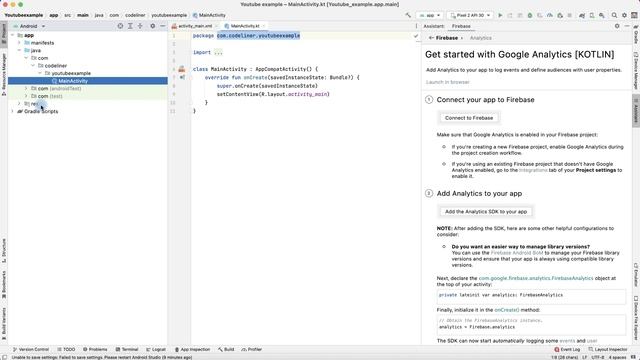Collapse the youtubeexample package

point(40,73)
